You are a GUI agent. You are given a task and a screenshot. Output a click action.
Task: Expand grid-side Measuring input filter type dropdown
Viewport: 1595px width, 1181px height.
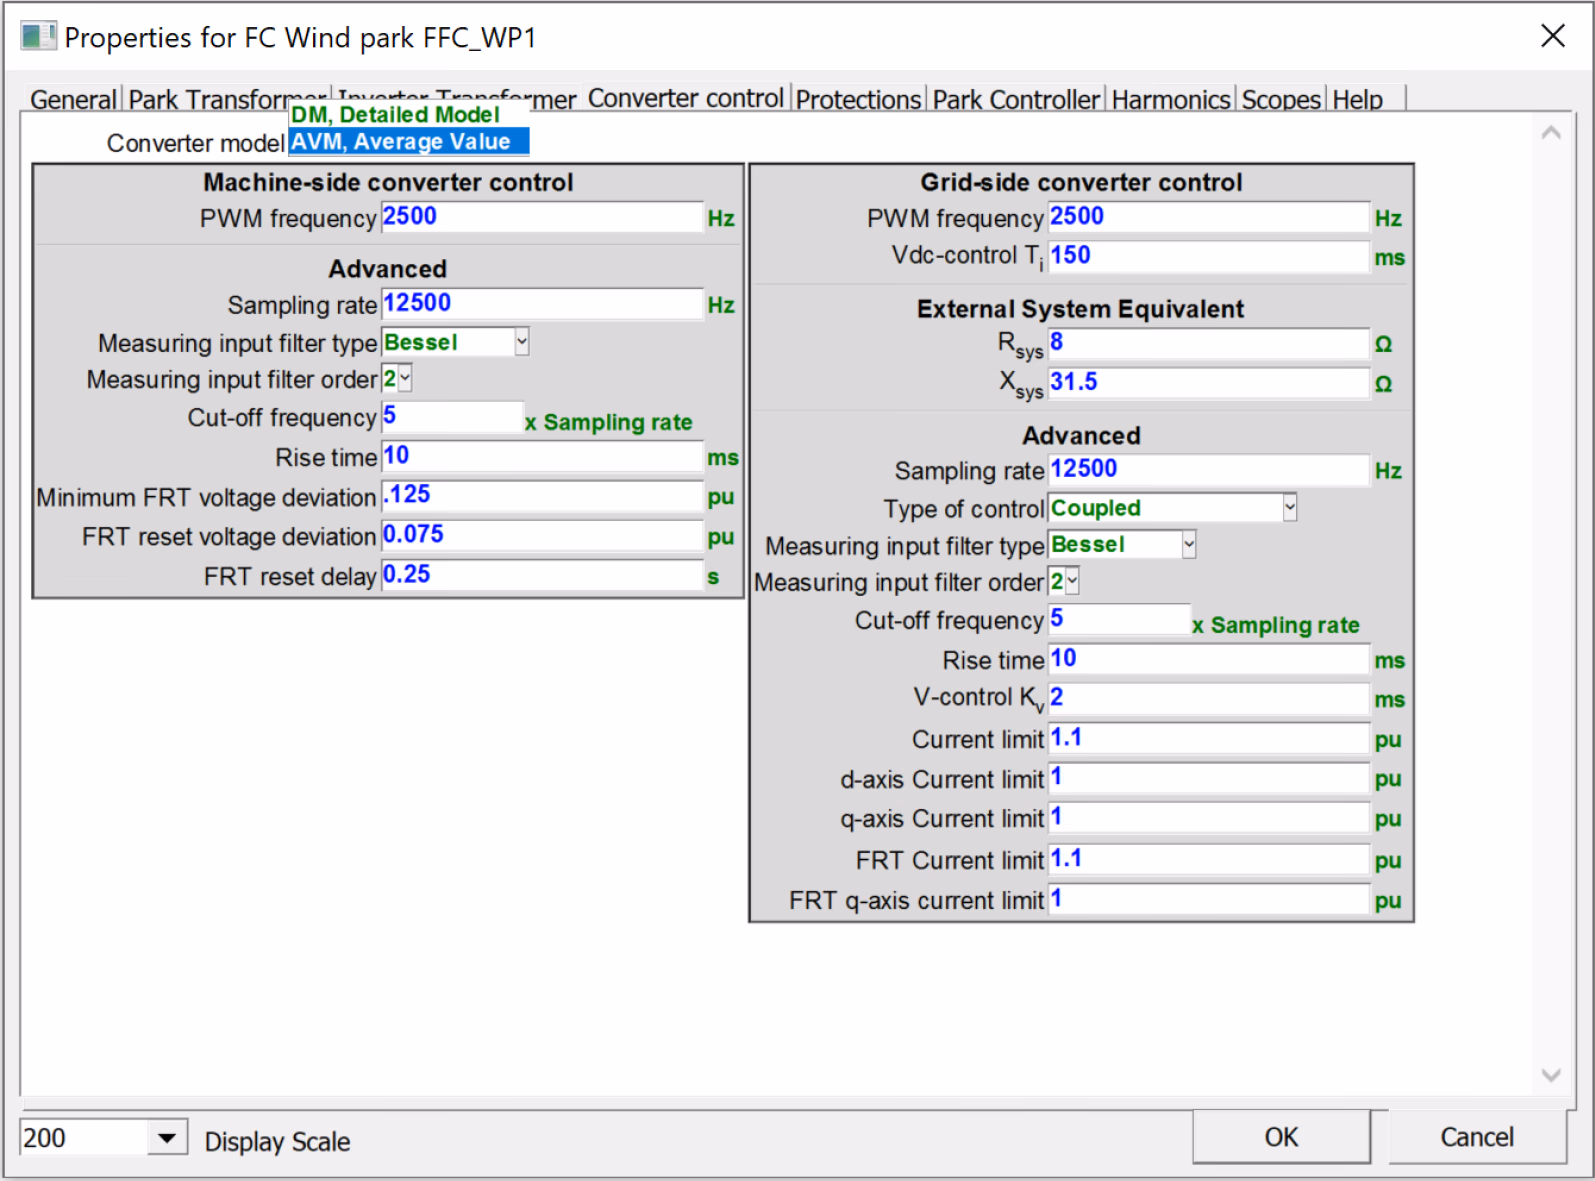[x=1188, y=545]
